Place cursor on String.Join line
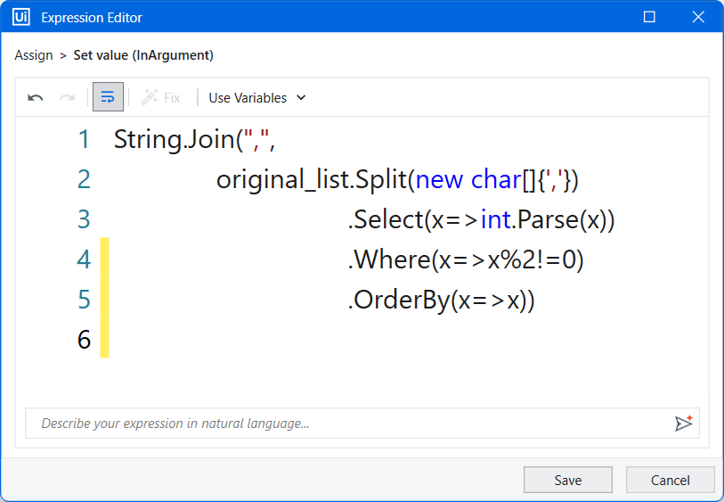 click(x=194, y=139)
